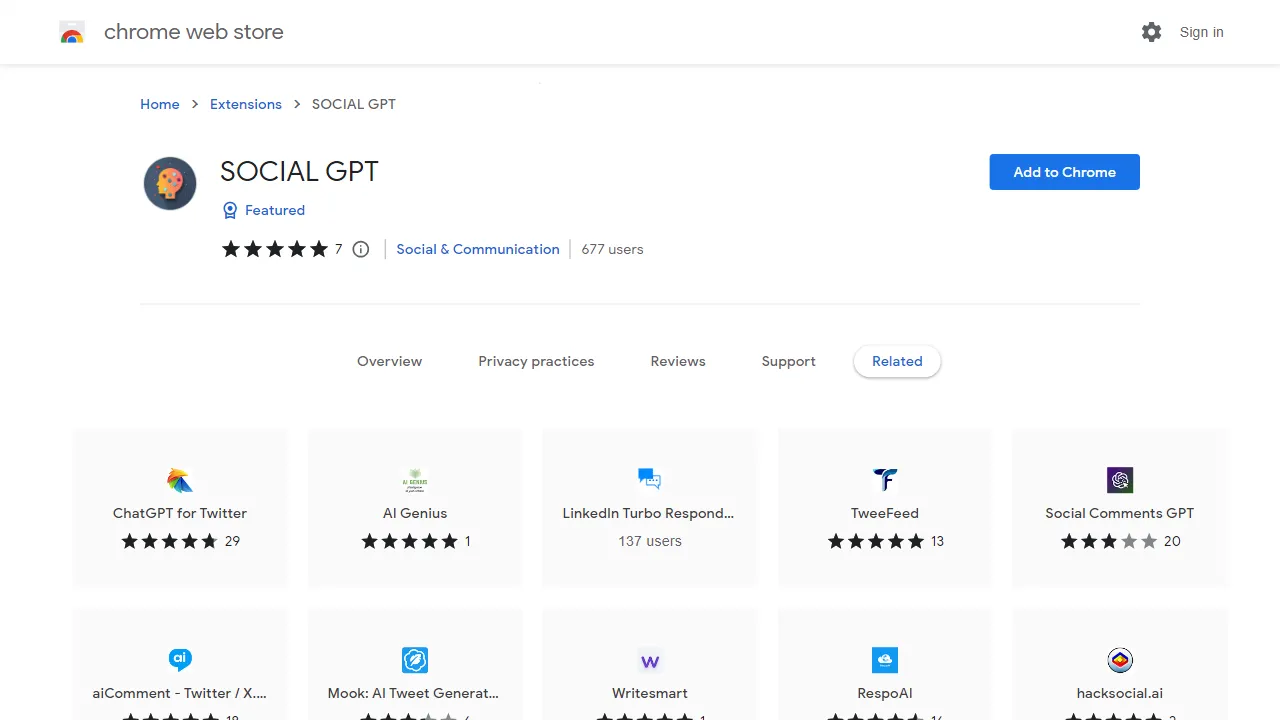This screenshot has width=1280, height=720.
Task: Click the Chrome Web Store rainbow logo
Action: coord(72,33)
